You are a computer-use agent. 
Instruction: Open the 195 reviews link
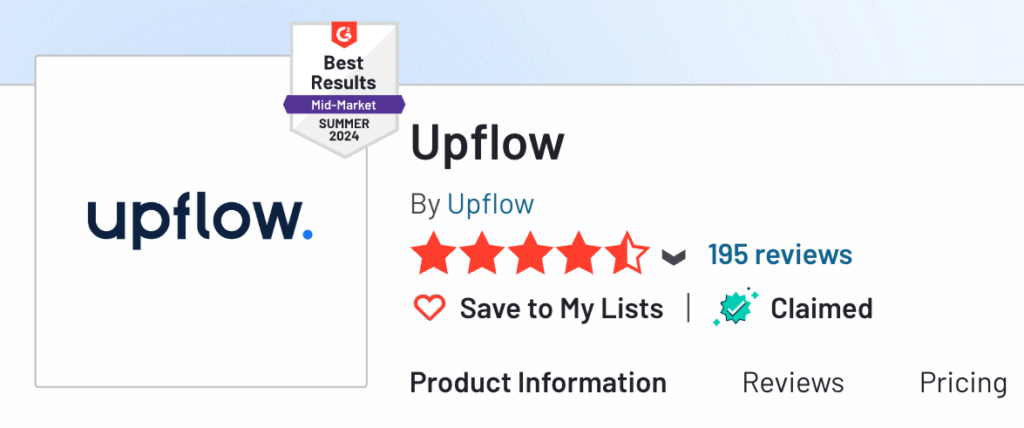pyautogui.click(x=780, y=254)
